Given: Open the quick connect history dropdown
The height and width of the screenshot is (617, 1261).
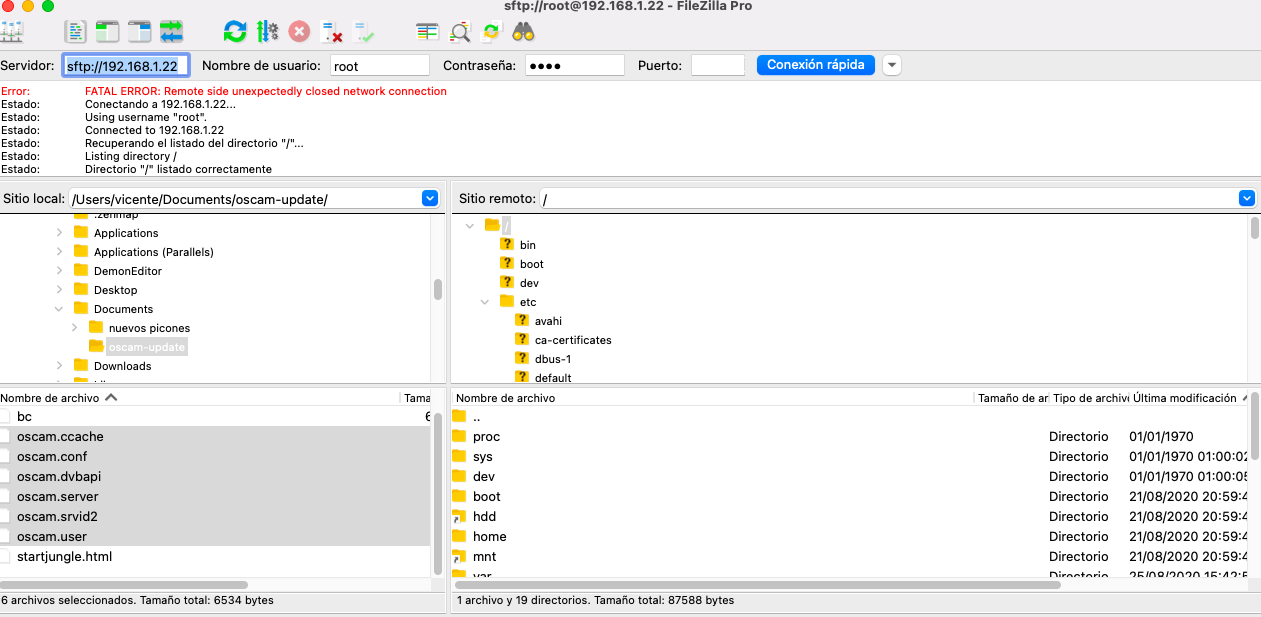Looking at the screenshot, I should tap(892, 65).
